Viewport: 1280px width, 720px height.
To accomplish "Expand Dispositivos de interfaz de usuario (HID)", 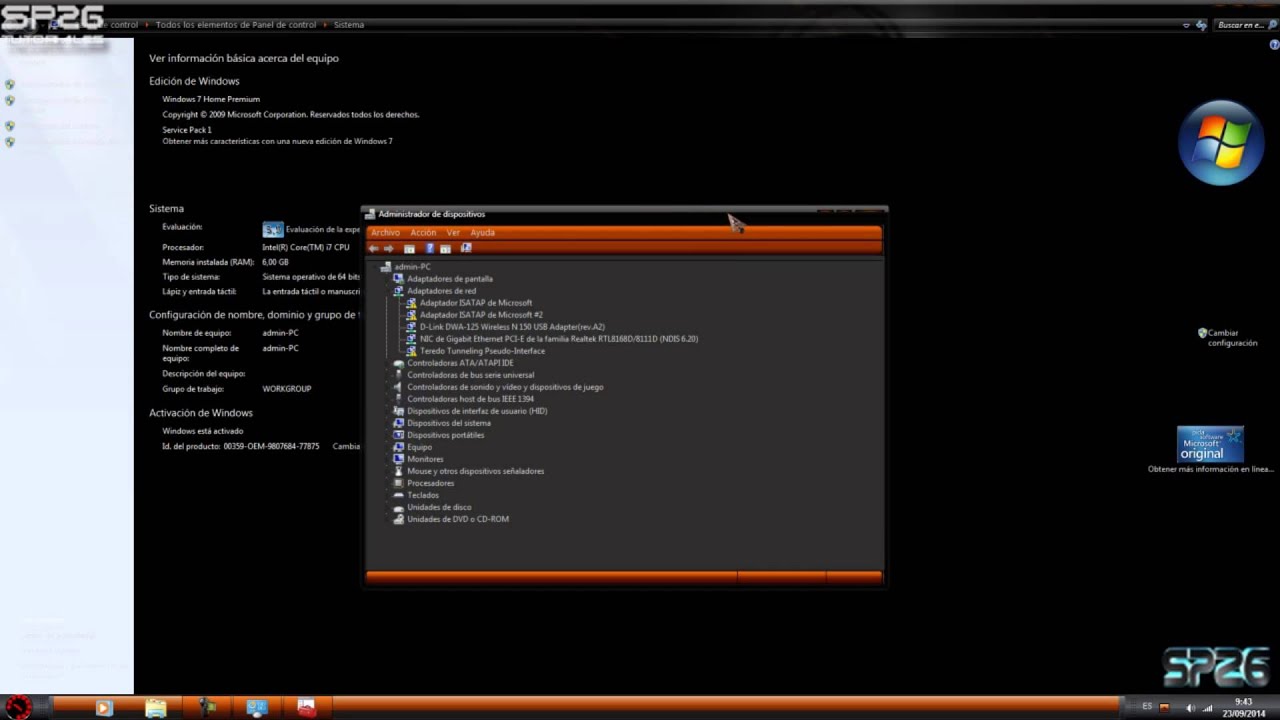I will click(x=388, y=411).
